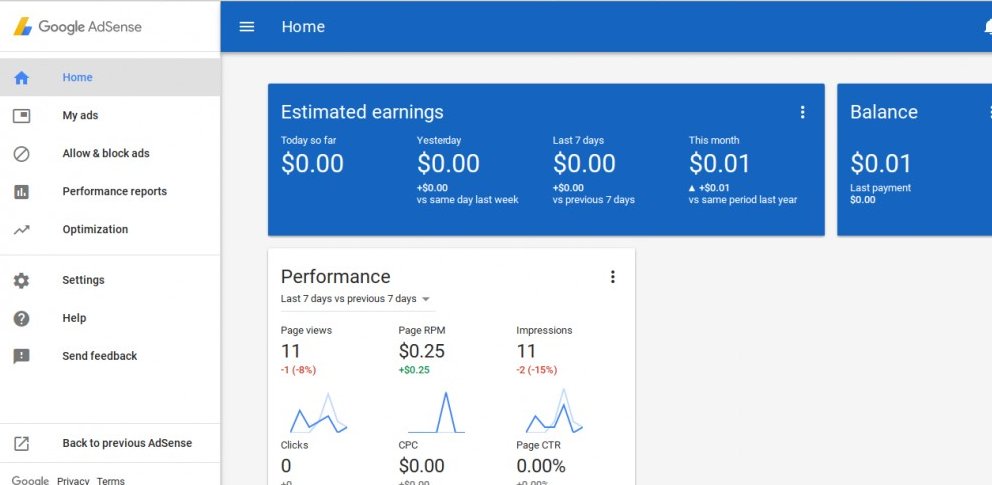Click the Impressions sparkline chart
Viewport: 992px width, 485px height.
[x=554, y=411]
